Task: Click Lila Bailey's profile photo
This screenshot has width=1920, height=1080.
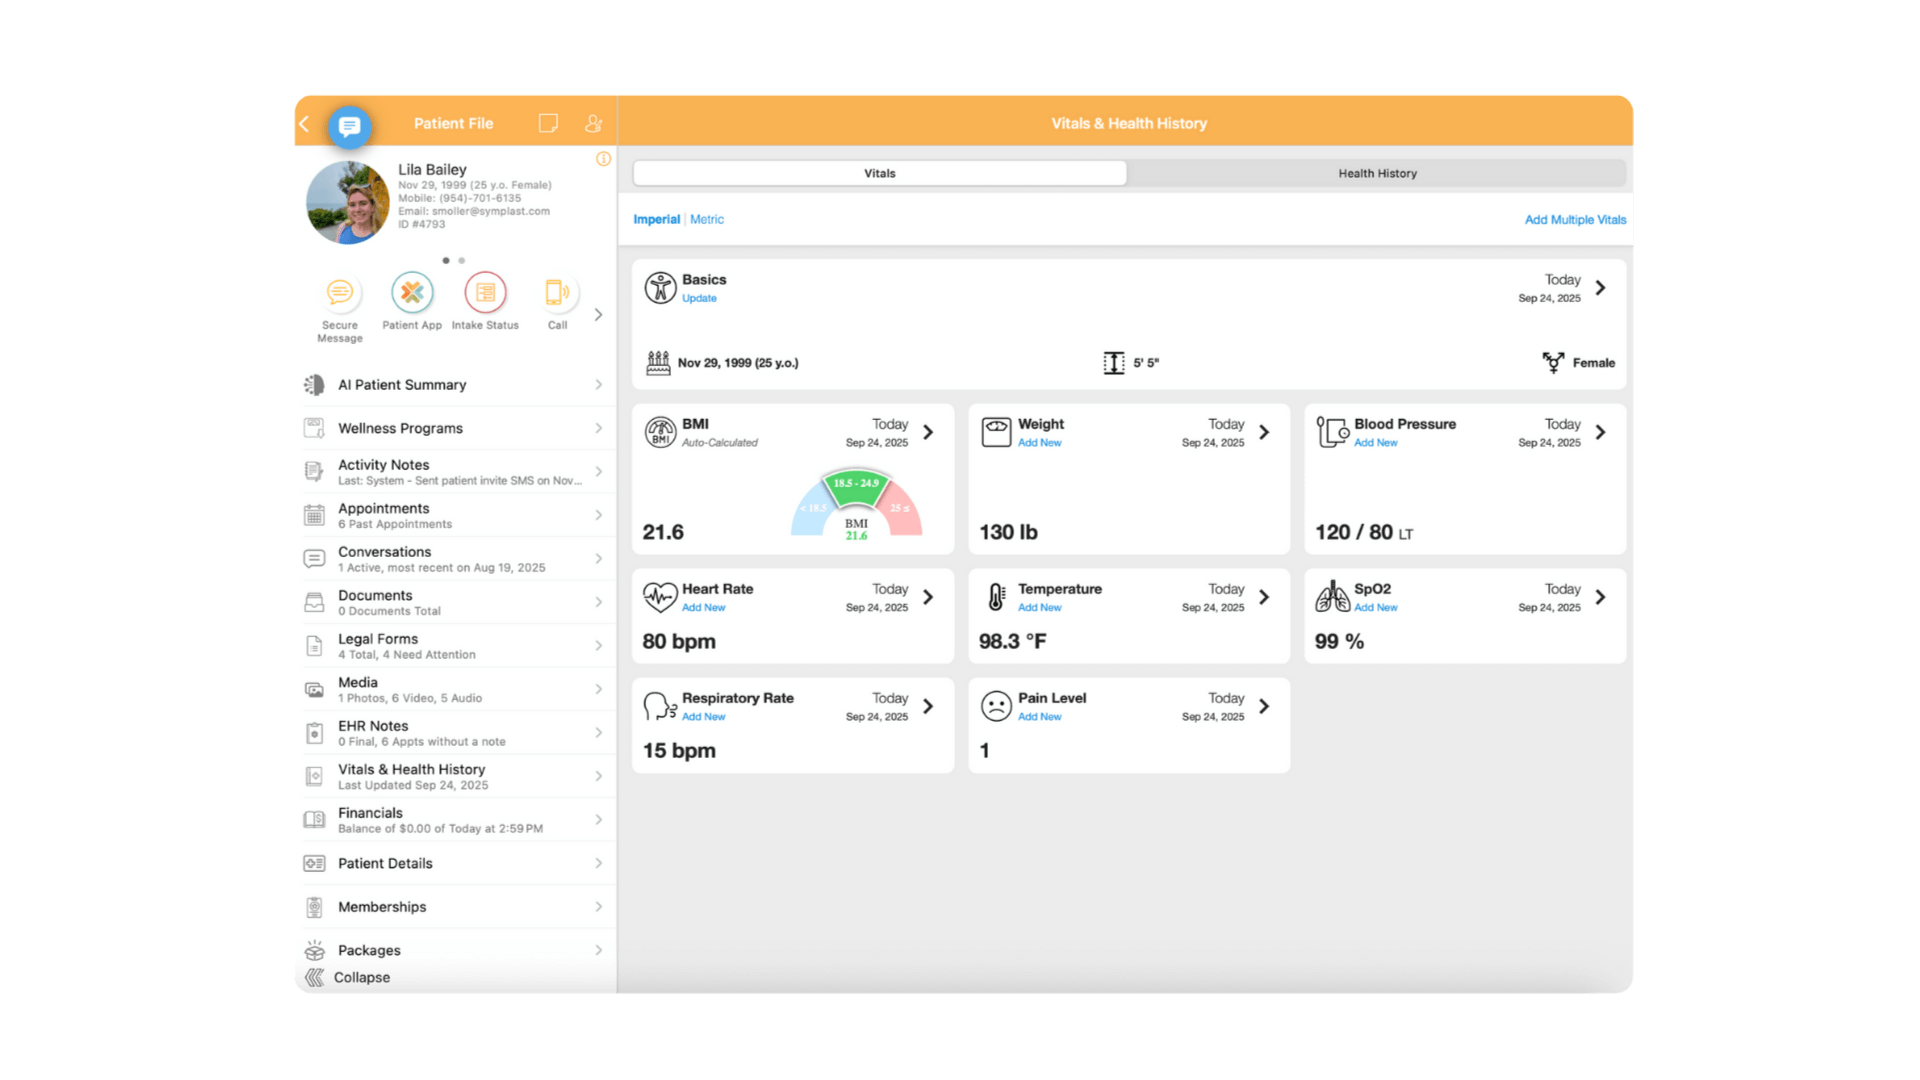Action: tap(347, 202)
